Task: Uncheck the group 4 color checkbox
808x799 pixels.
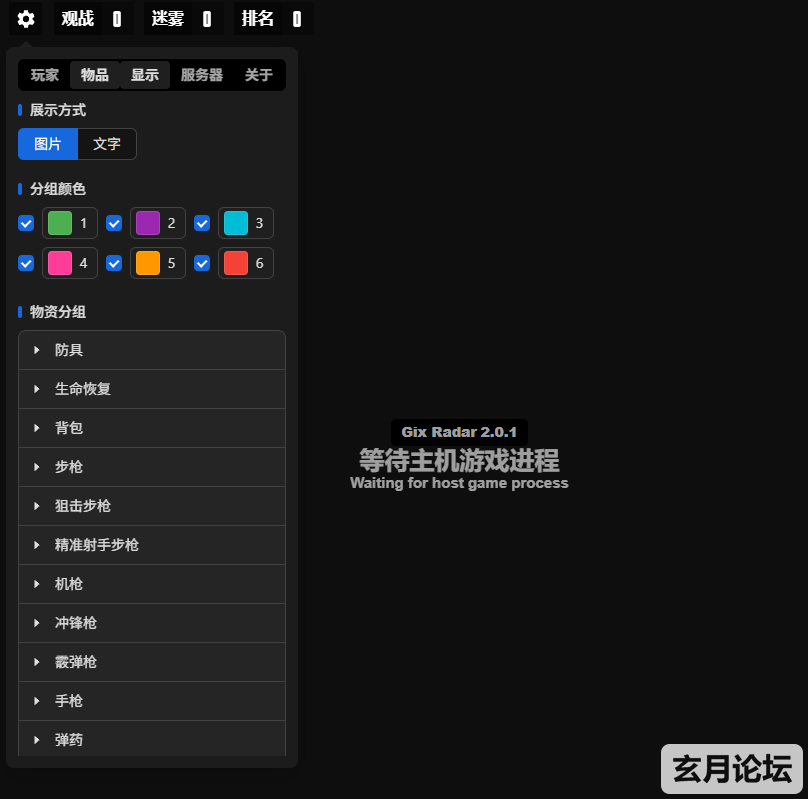Action: click(x=26, y=263)
